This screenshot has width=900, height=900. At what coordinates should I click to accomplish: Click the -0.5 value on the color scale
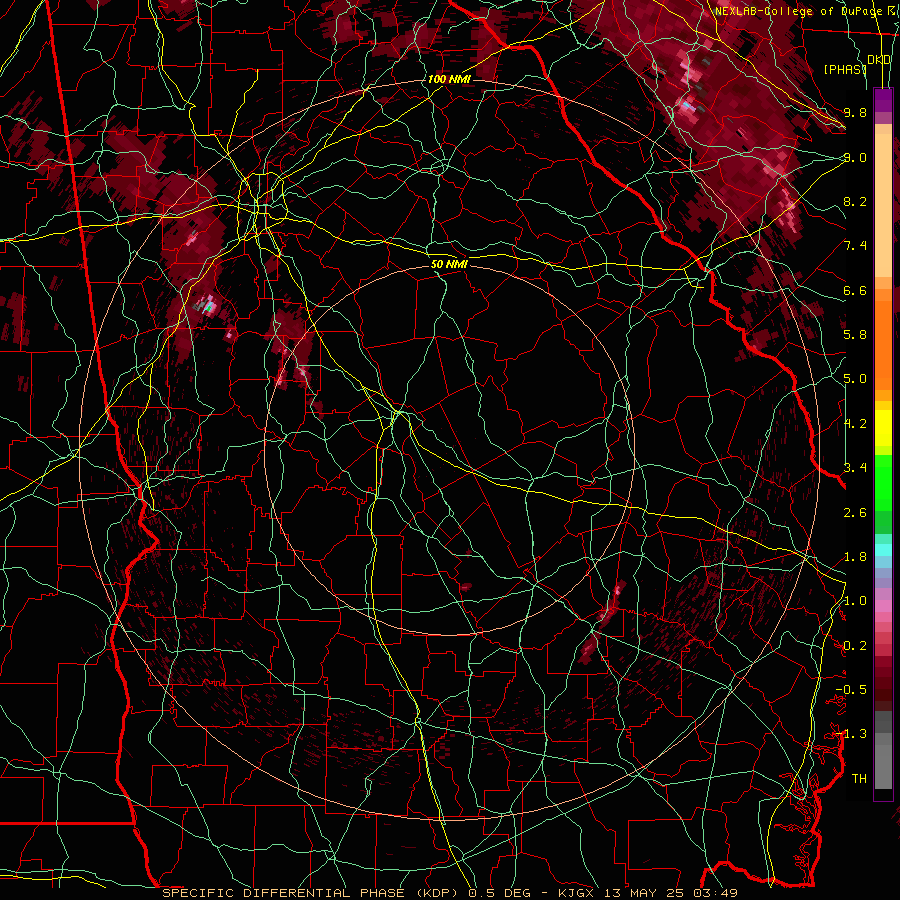(x=851, y=690)
